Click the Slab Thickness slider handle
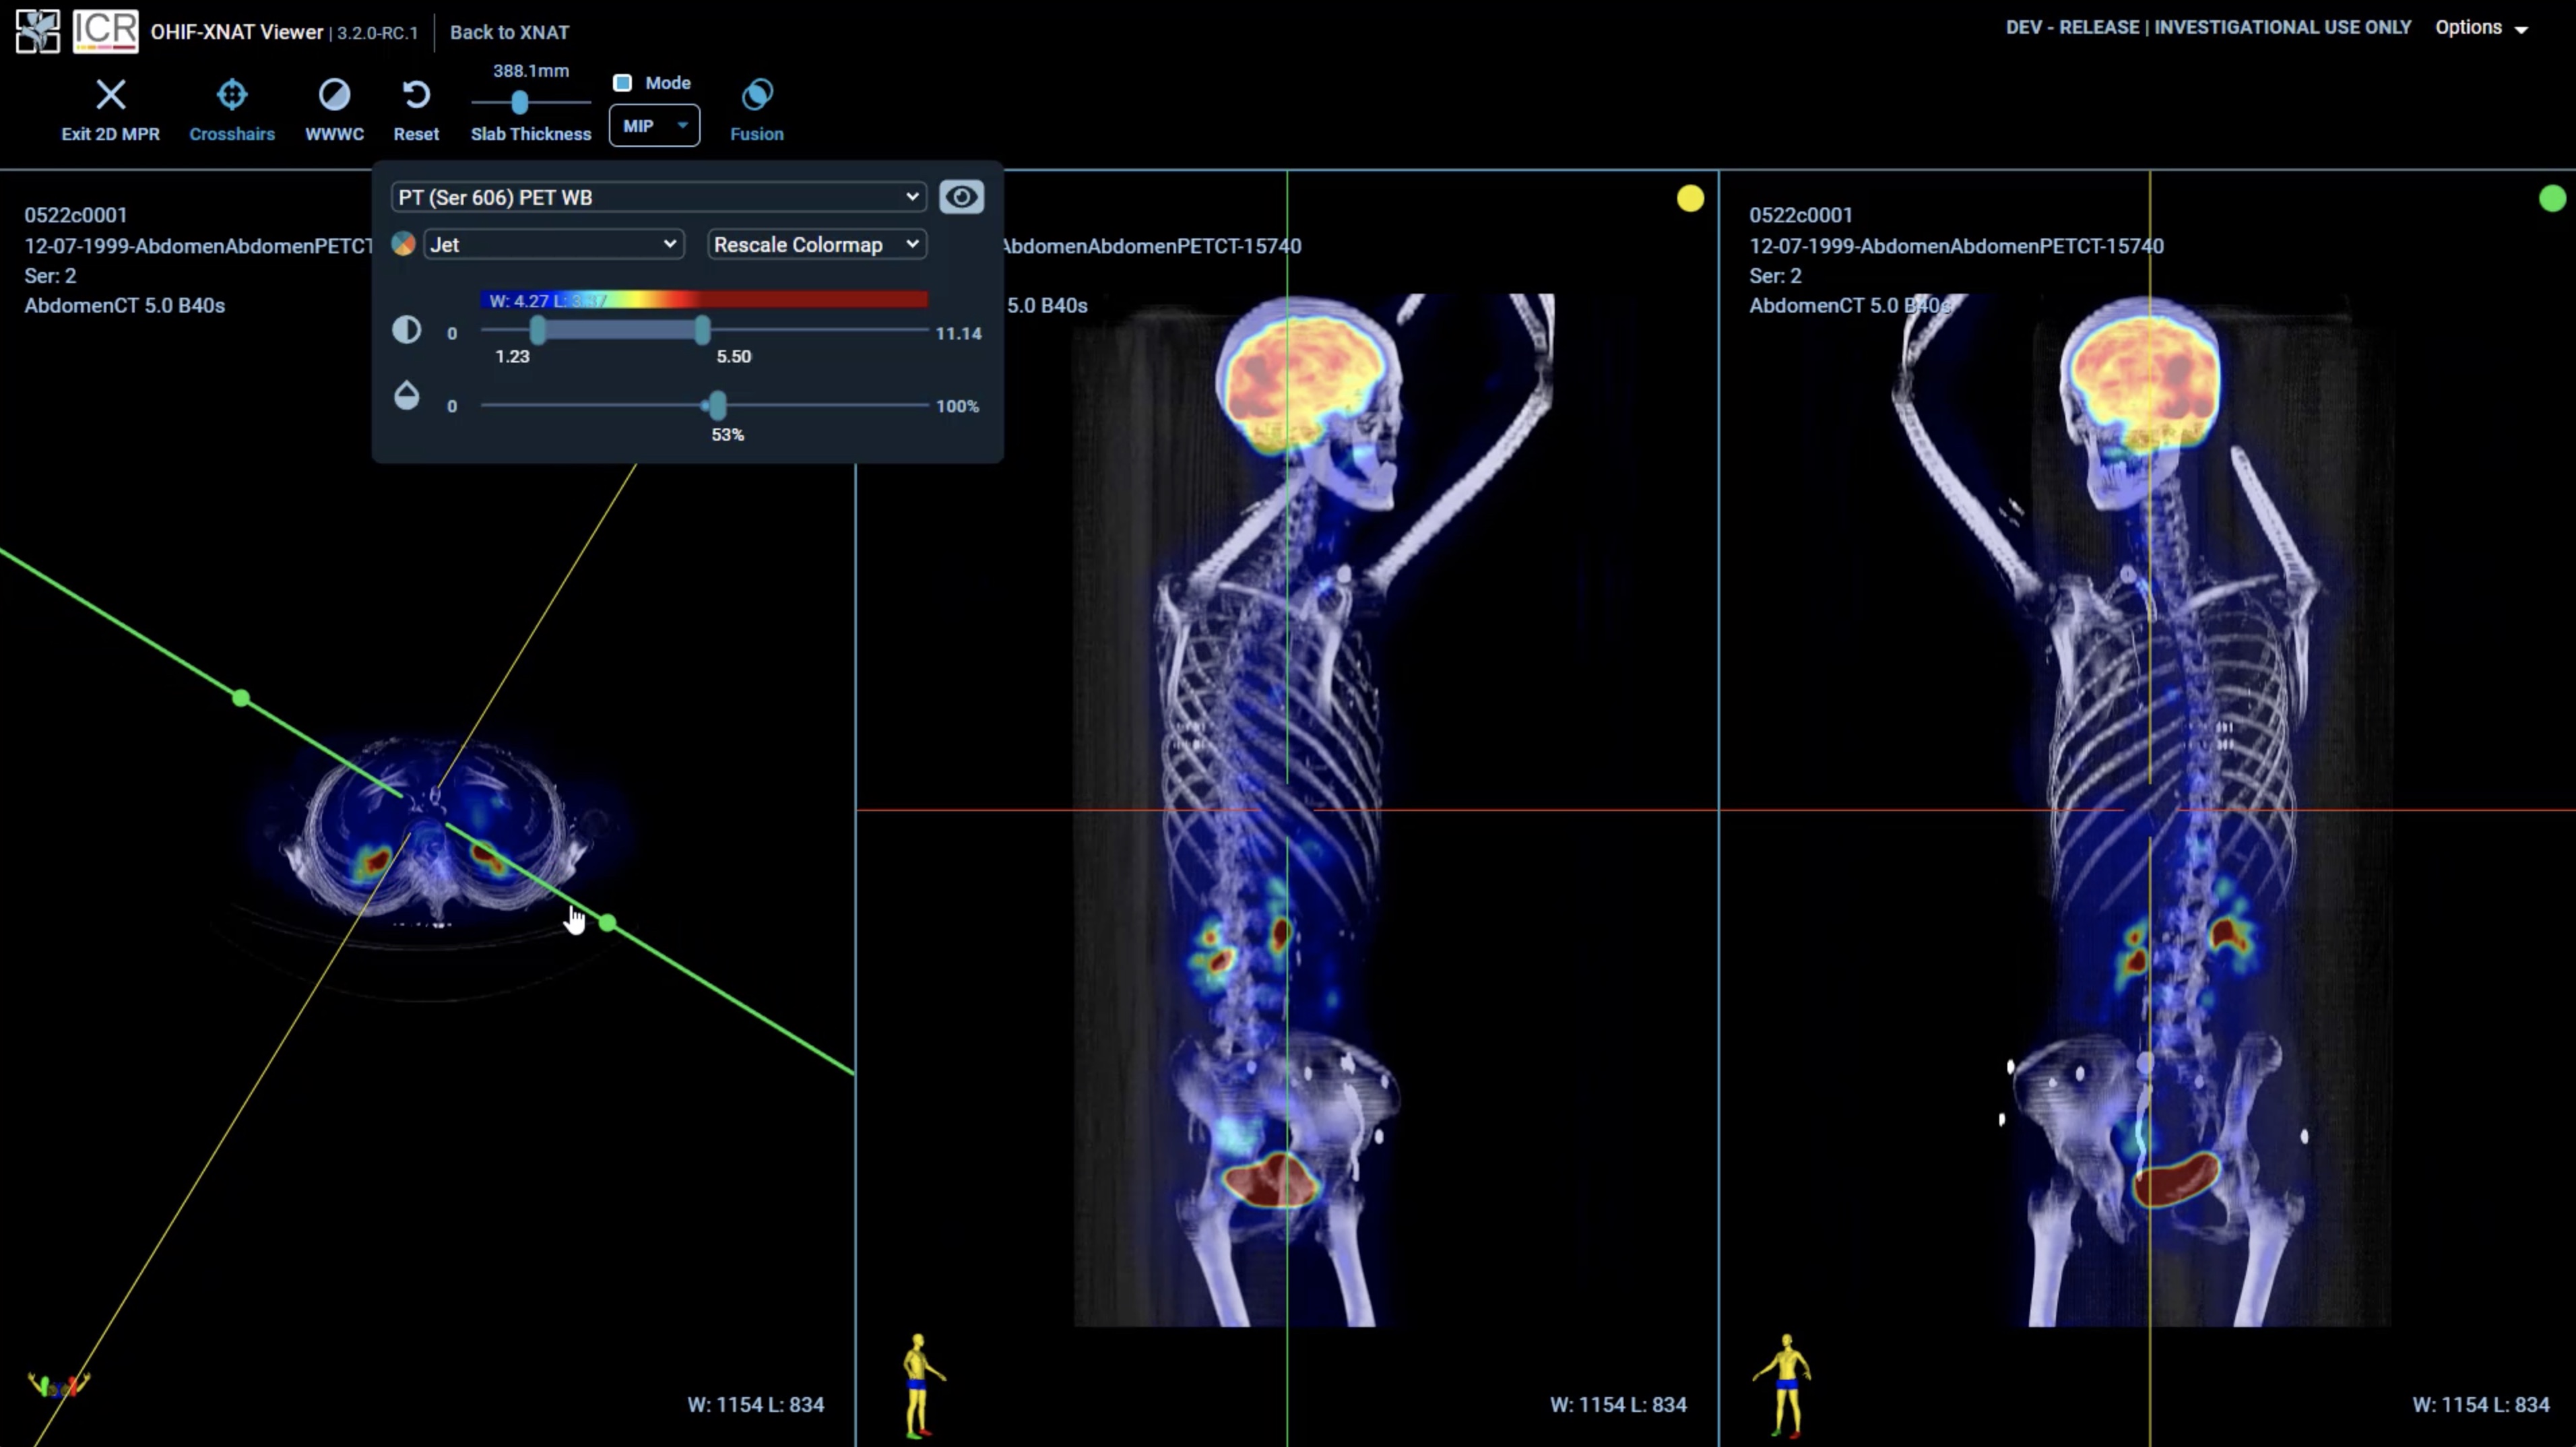The width and height of the screenshot is (2576, 1447). pyautogui.click(x=519, y=102)
